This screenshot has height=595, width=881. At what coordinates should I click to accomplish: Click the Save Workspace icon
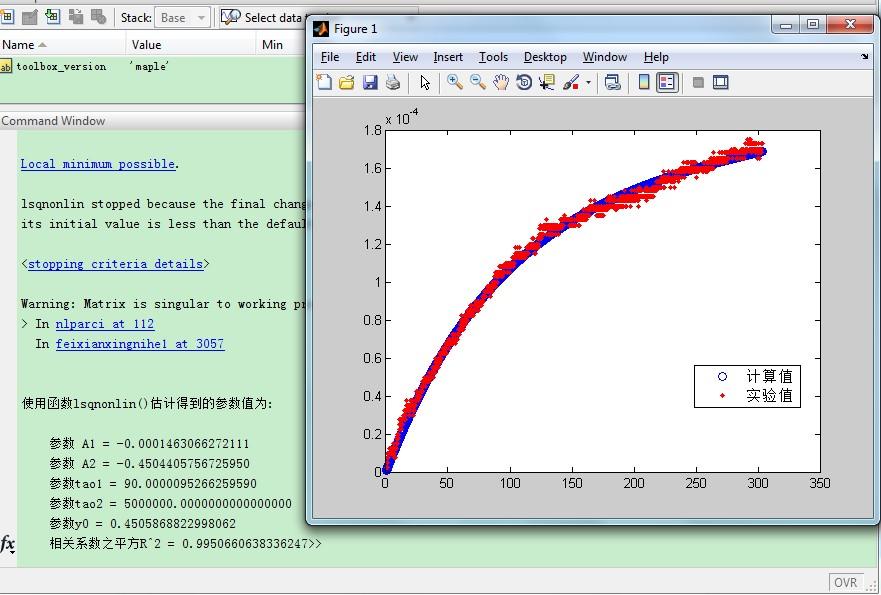75,17
